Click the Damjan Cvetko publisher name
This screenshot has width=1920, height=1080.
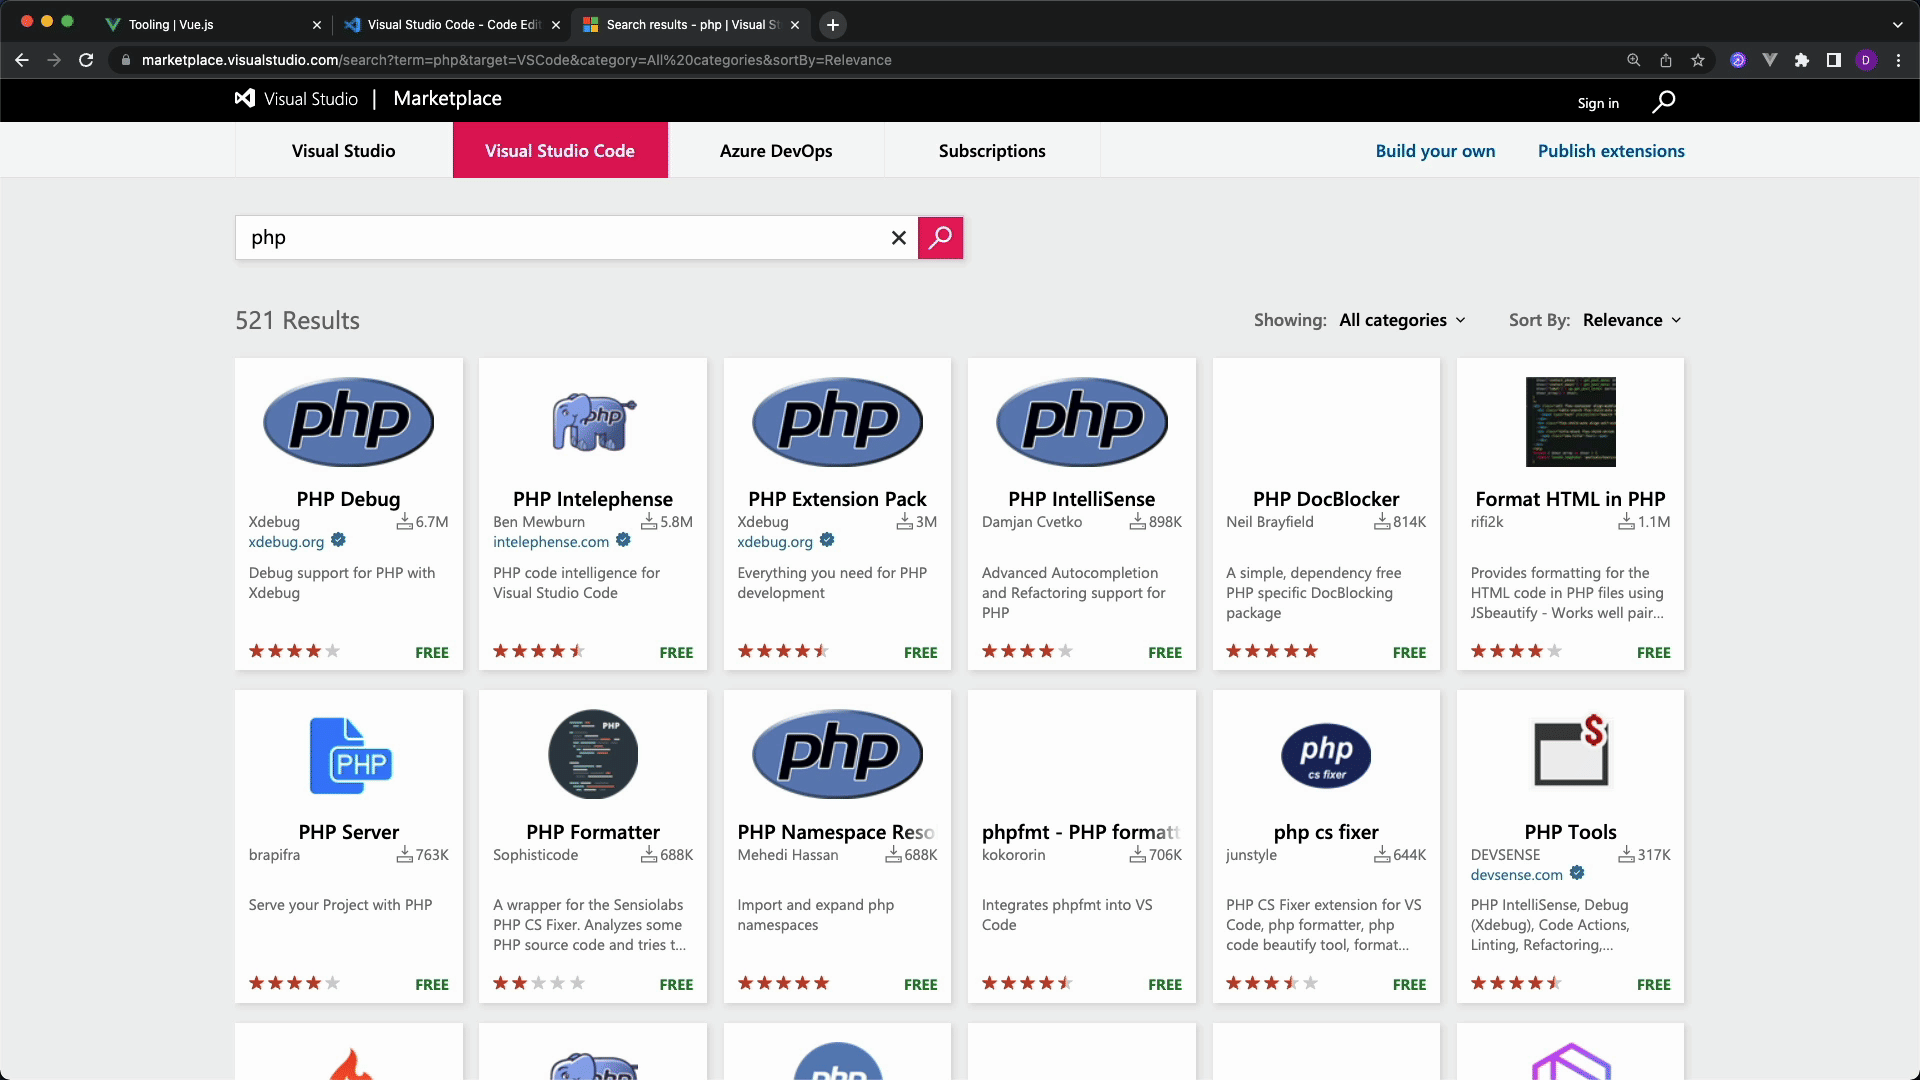point(1031,522)
